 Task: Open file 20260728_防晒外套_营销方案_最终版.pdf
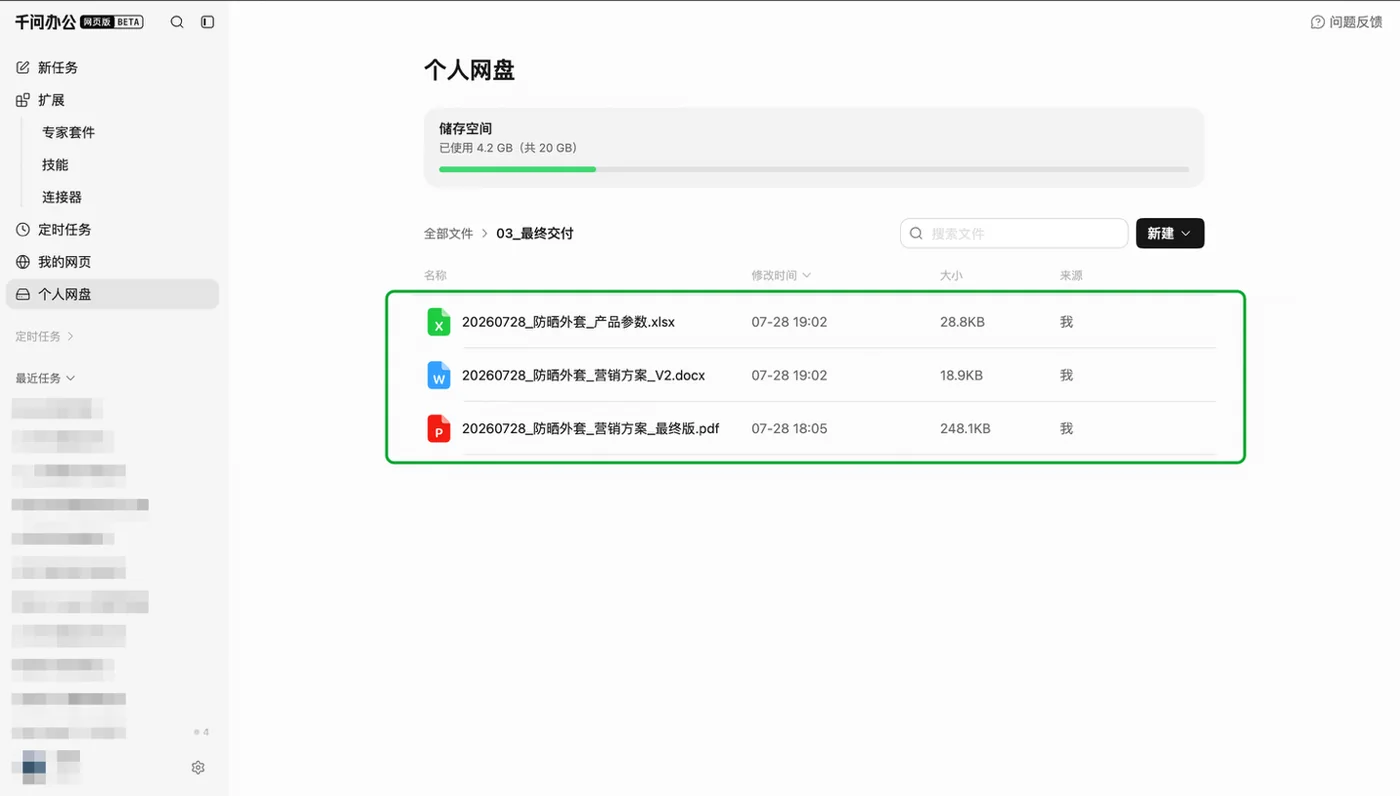590,429
